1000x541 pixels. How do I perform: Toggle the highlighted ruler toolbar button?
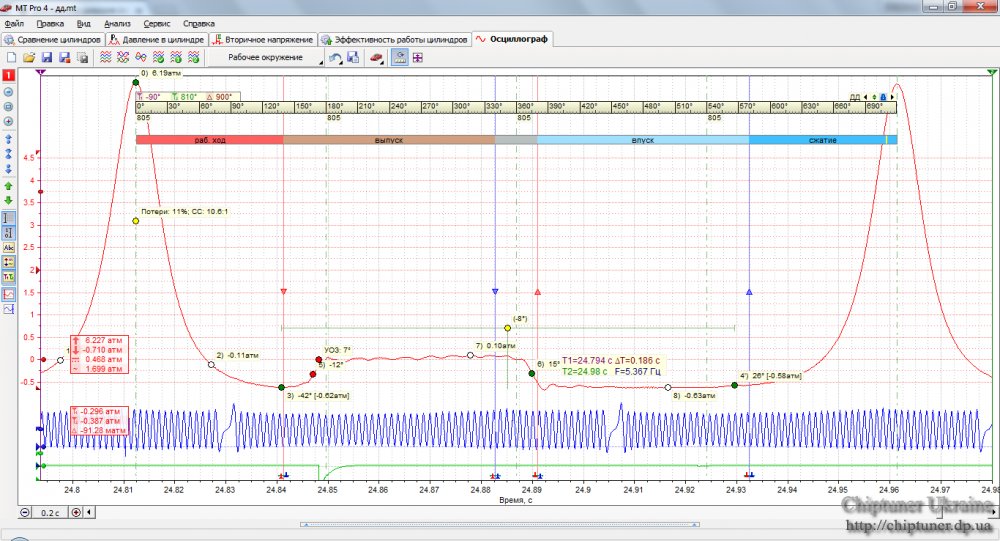[400, 57]
